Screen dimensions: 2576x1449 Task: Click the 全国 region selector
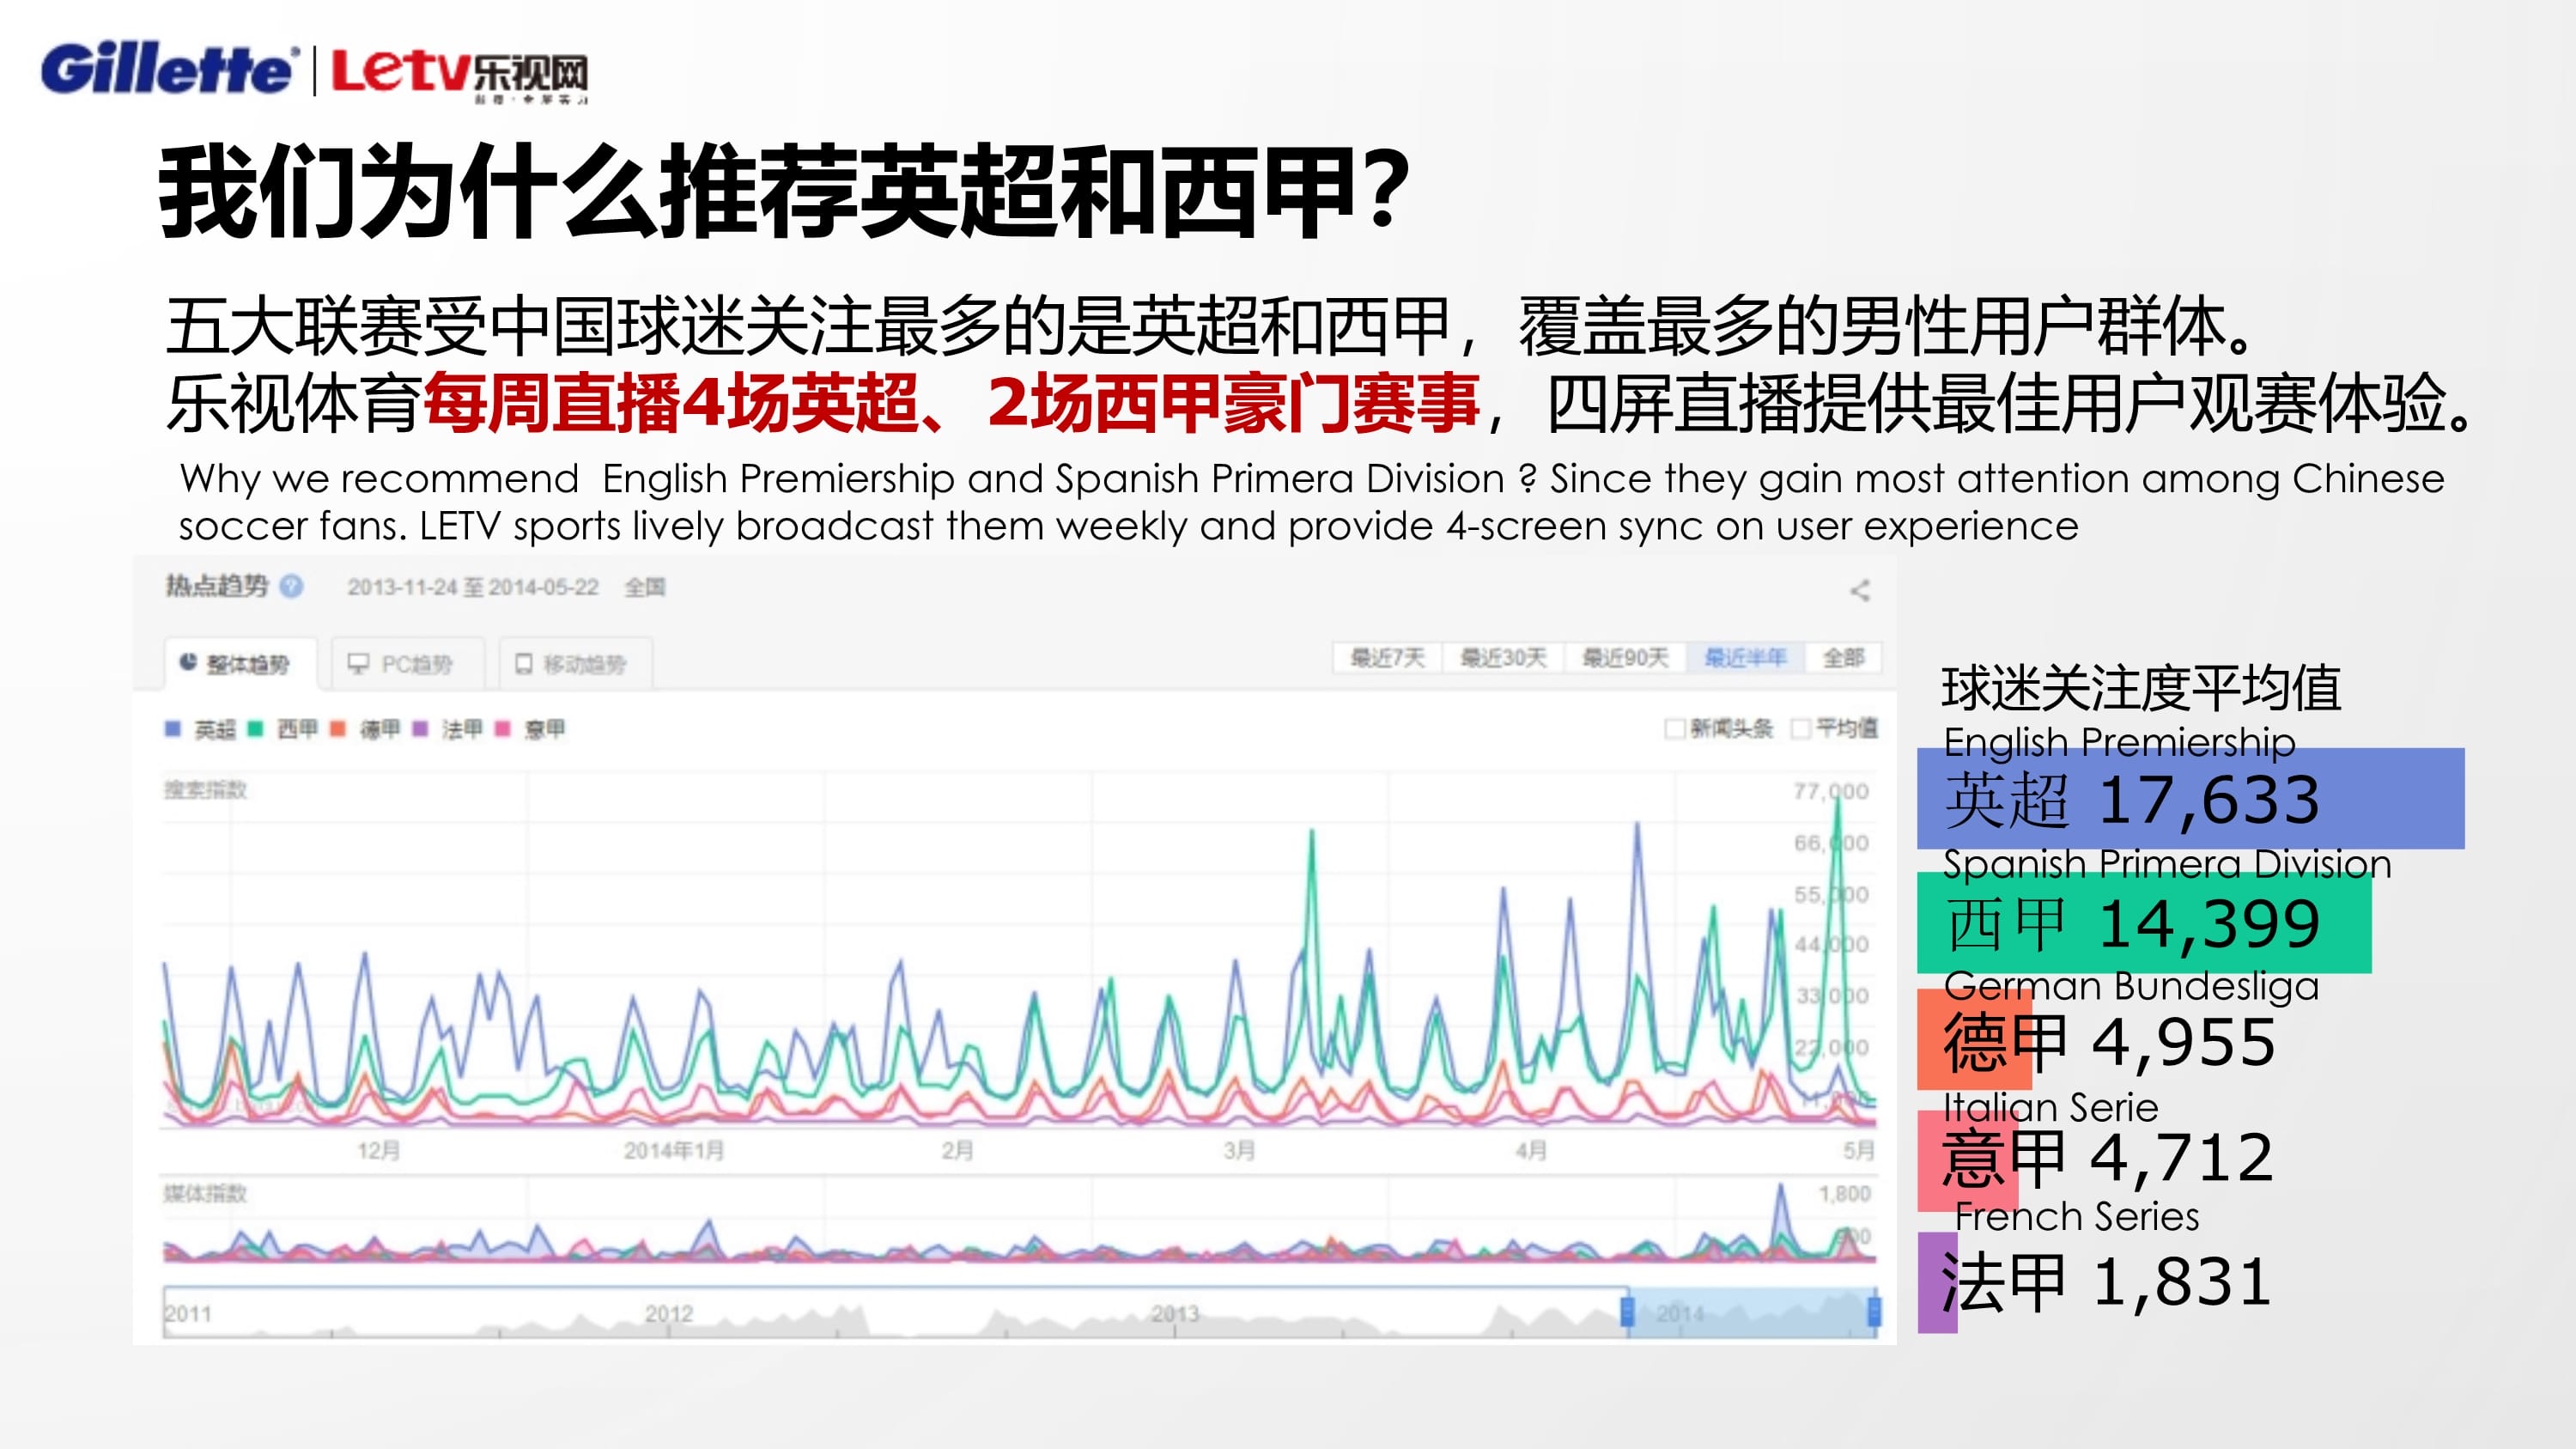(x=644, y=587)
